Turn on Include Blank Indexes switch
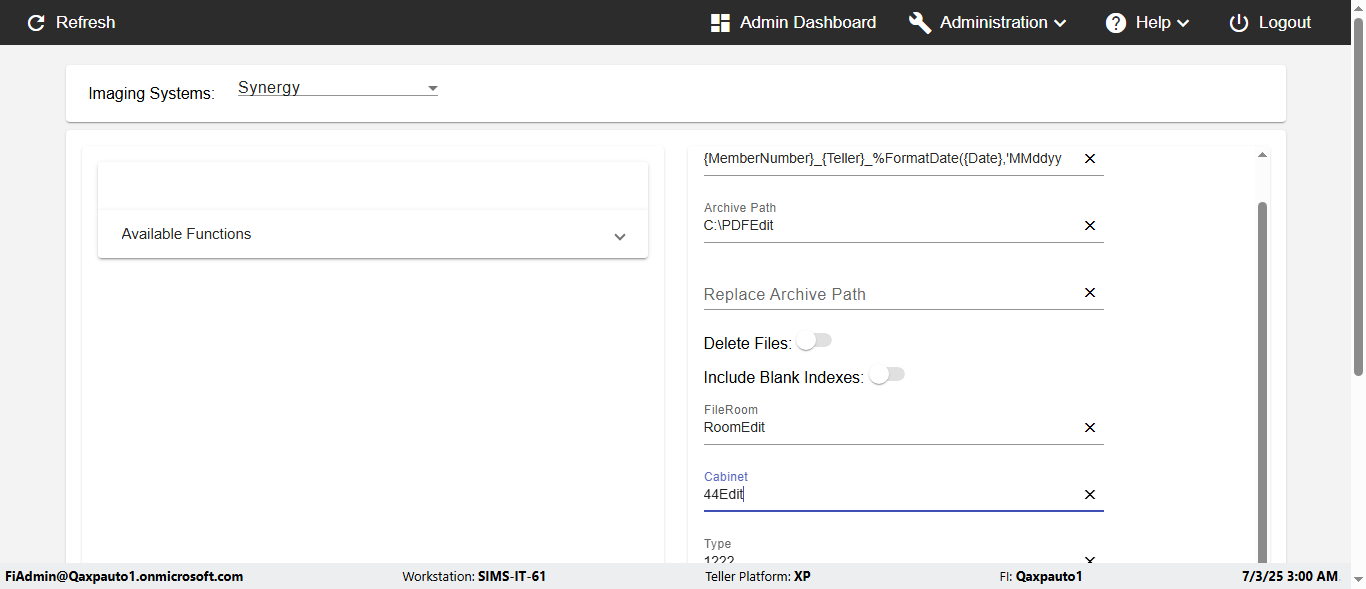 click(x=886, y=376)
